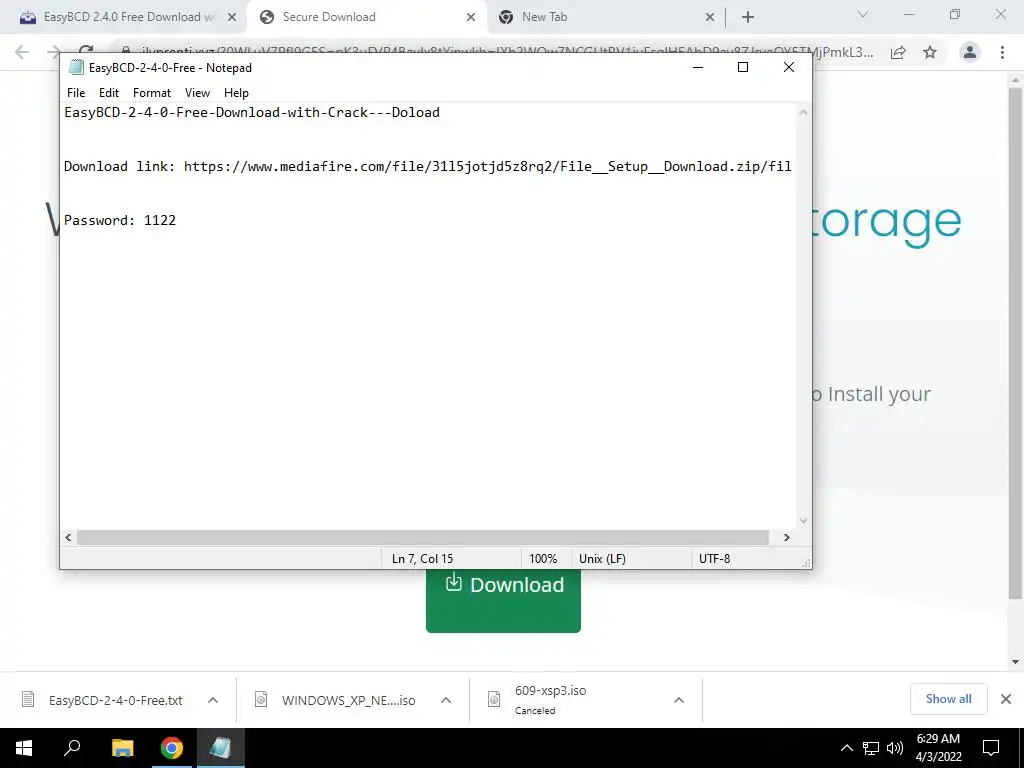The width and height of the screenshot is (1024, 768).
Task: Click the first line 'EasyBCD-2-4-0-Free-Download-with-Crack' text
Action: [251, 112]
